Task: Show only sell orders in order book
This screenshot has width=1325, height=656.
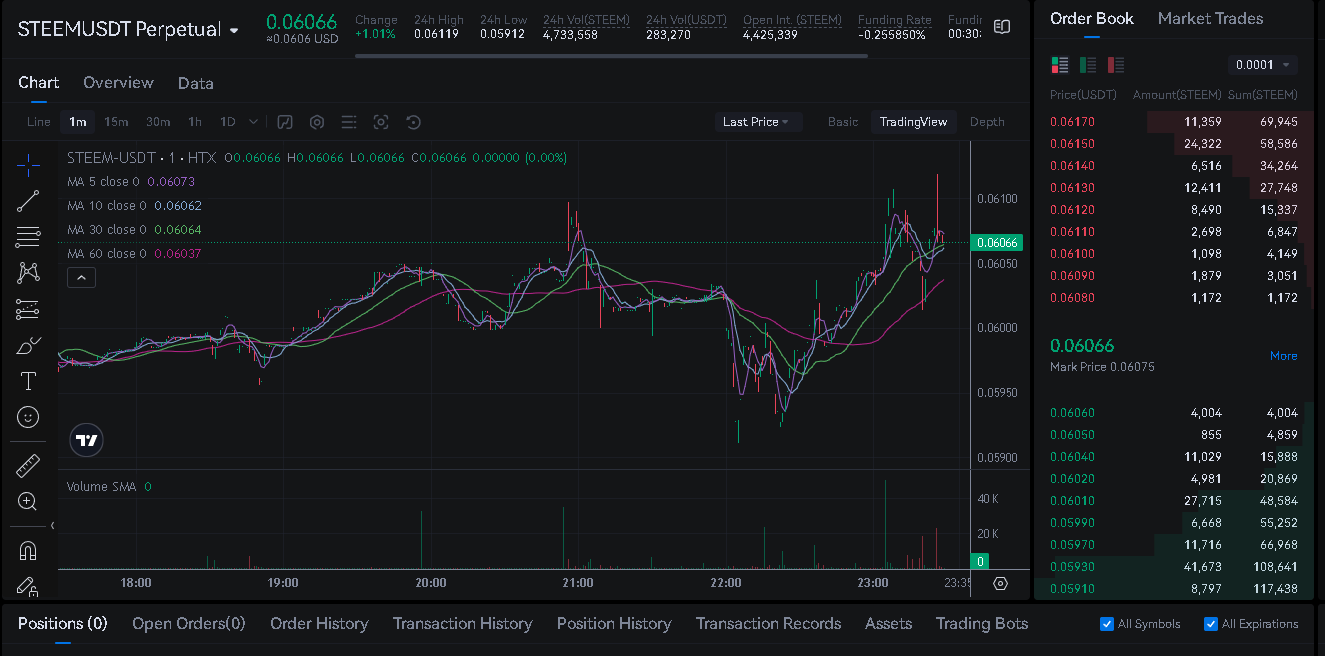Action: (x=1116, y=65)
